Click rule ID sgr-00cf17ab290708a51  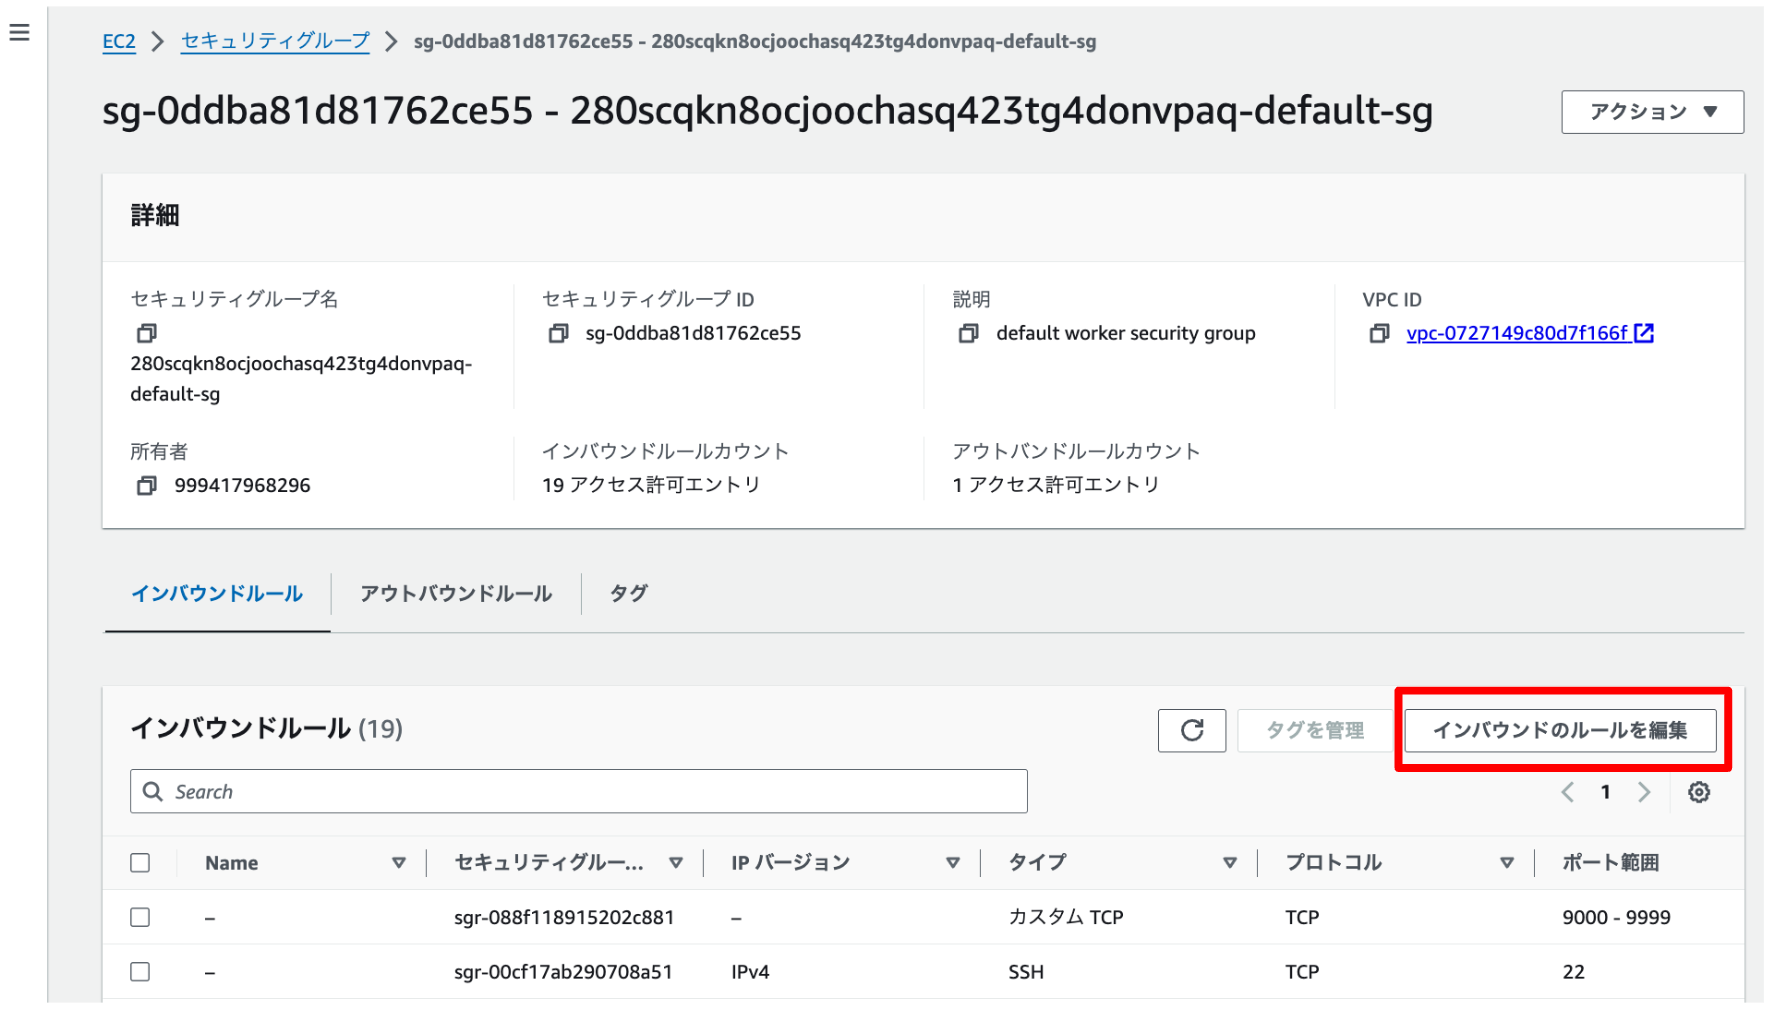click(563, 972)
